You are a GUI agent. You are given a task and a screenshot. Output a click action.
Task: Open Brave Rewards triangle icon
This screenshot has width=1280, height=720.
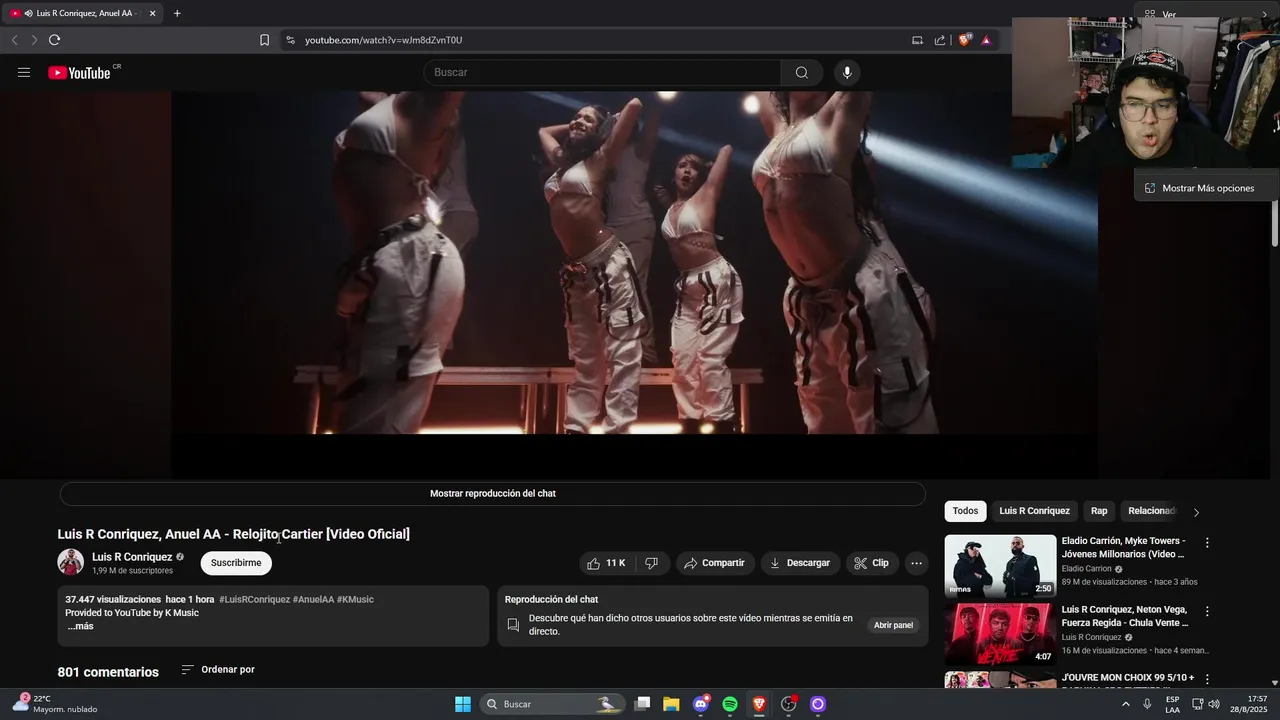pos(986,40)
